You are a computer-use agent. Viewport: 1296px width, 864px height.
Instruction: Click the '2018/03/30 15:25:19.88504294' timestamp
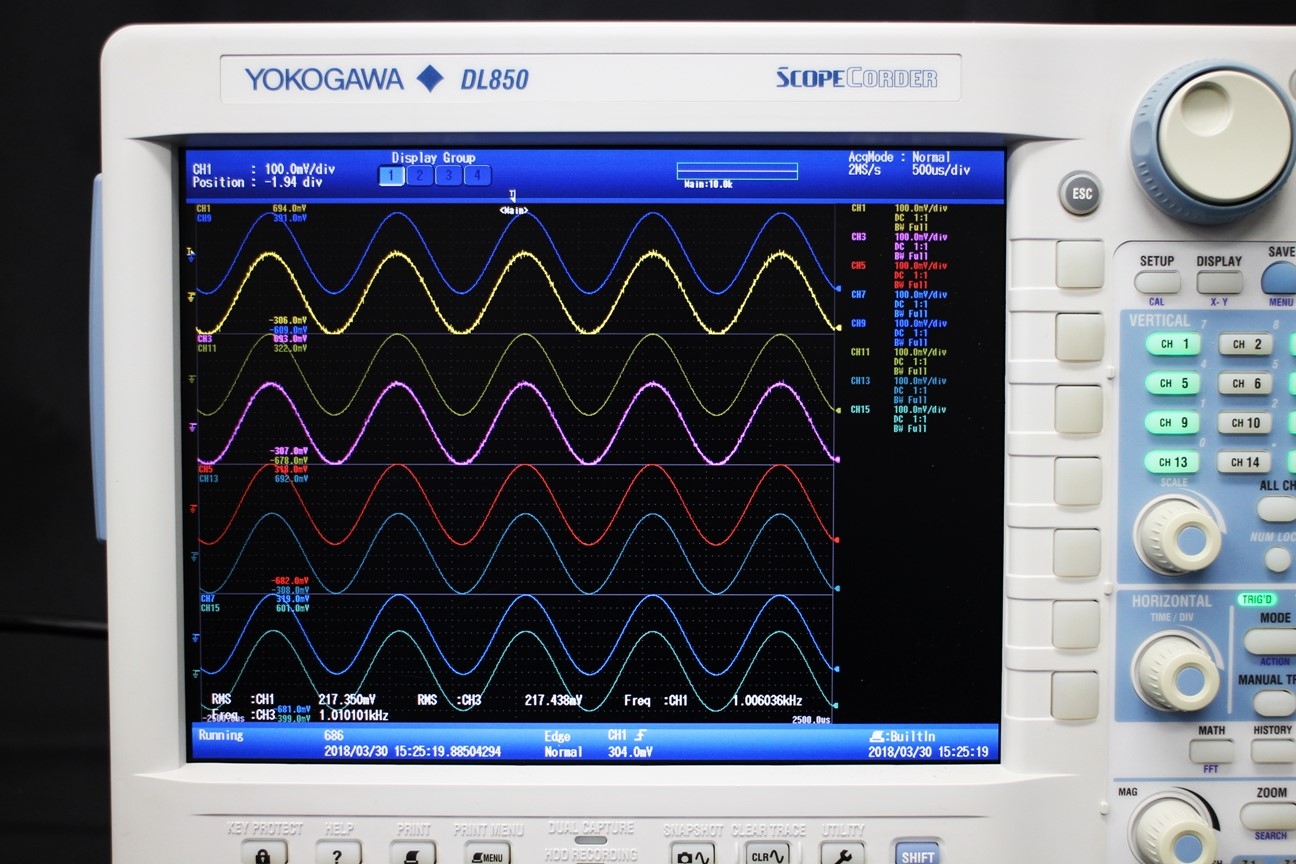point(412,752)
